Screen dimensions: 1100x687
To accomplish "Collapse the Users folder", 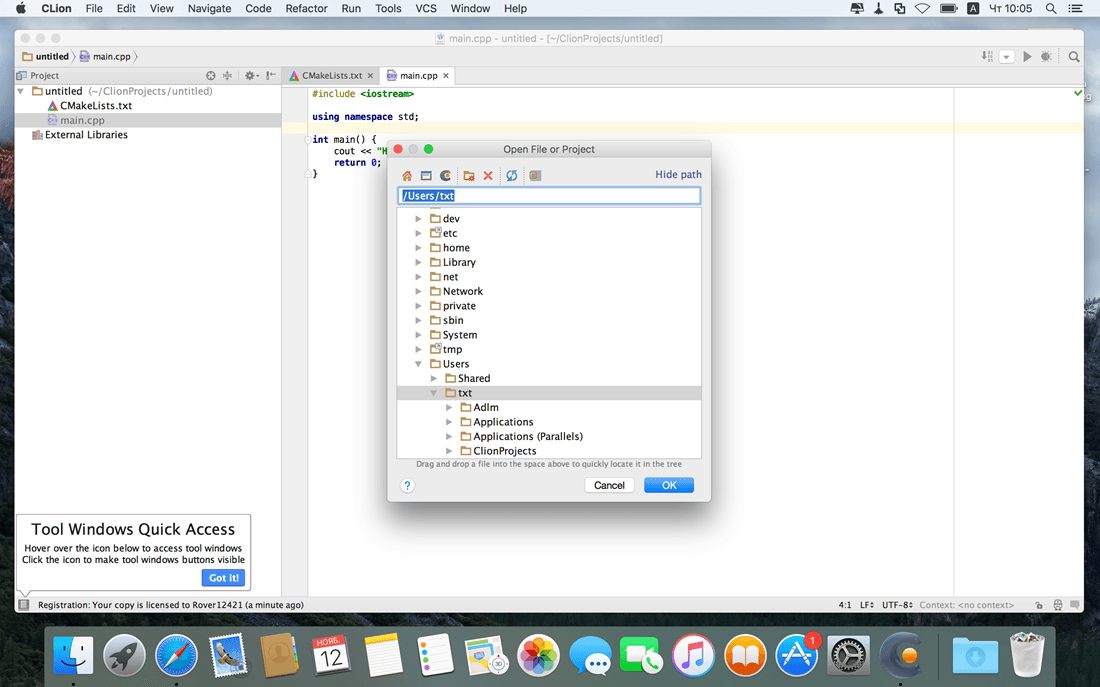I will tap(419, 364).
